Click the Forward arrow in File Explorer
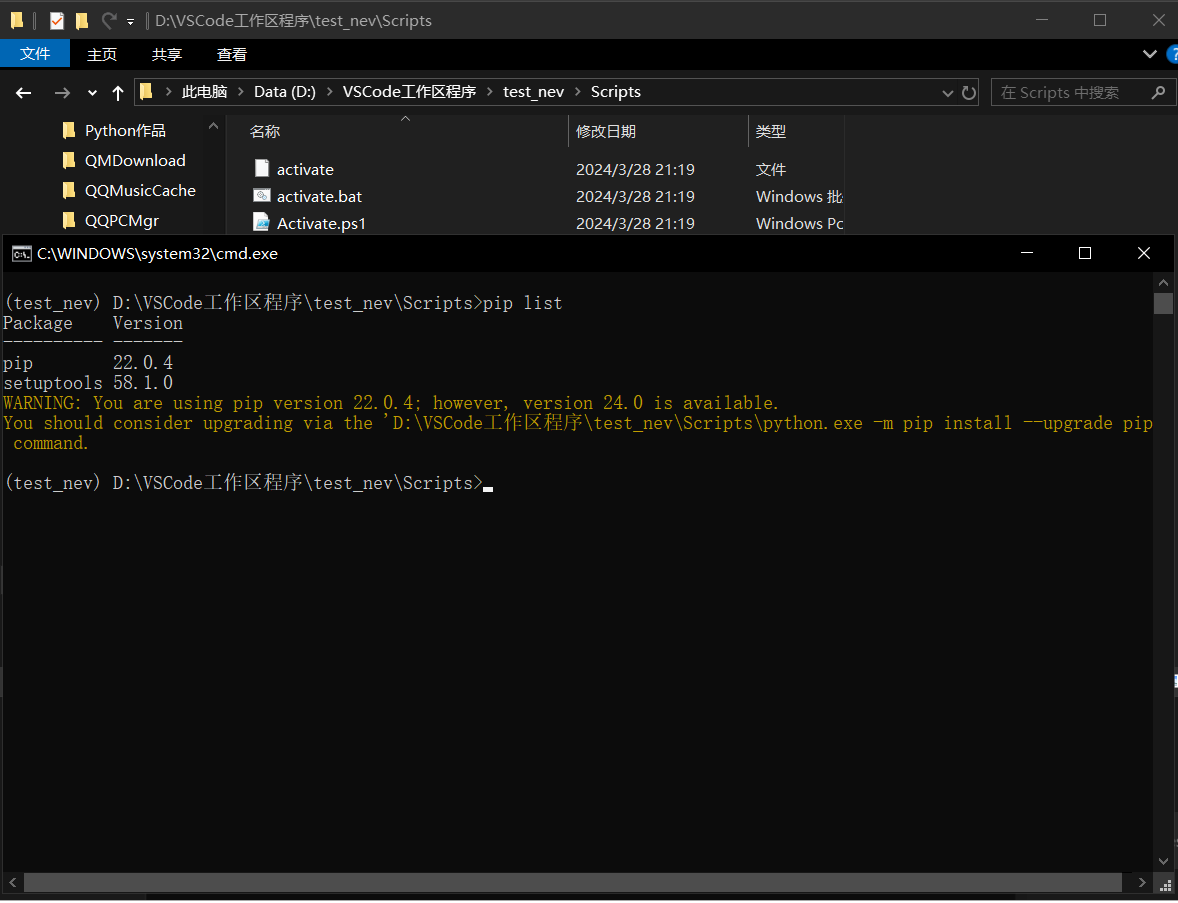Screen dimensions: 1178x903 coord(62,93)
